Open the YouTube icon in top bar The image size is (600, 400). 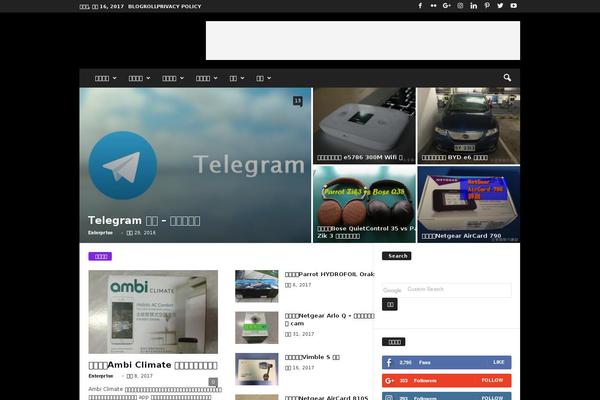(x=514, y=6)
